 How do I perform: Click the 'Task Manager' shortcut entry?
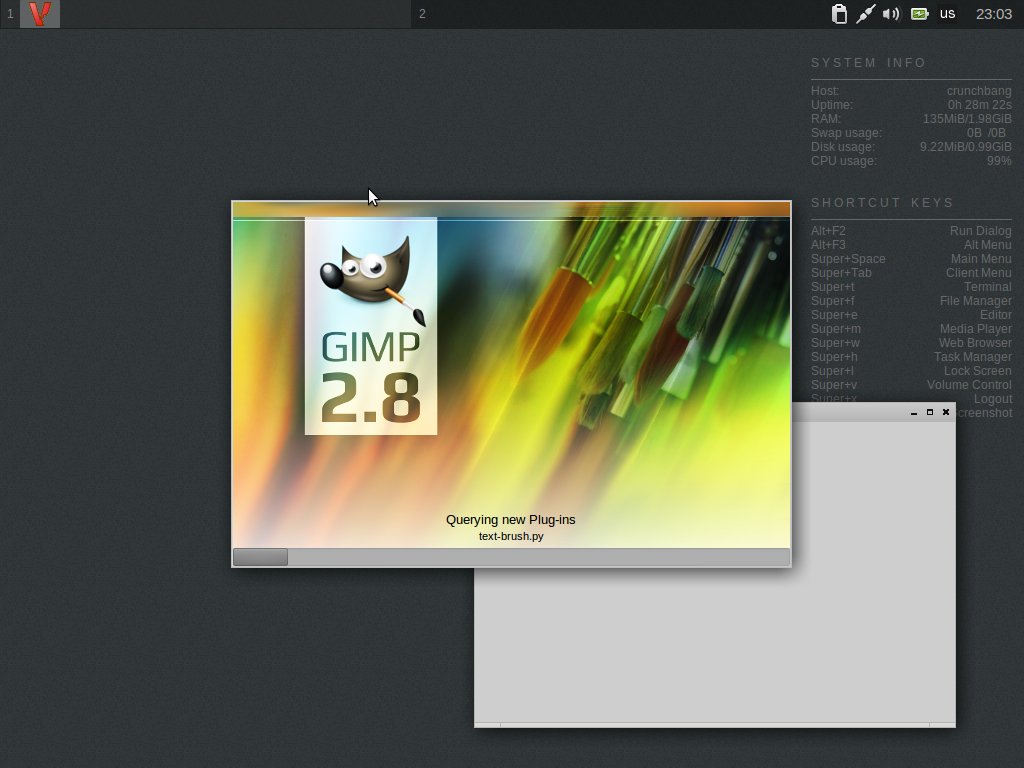pos(972,357)
